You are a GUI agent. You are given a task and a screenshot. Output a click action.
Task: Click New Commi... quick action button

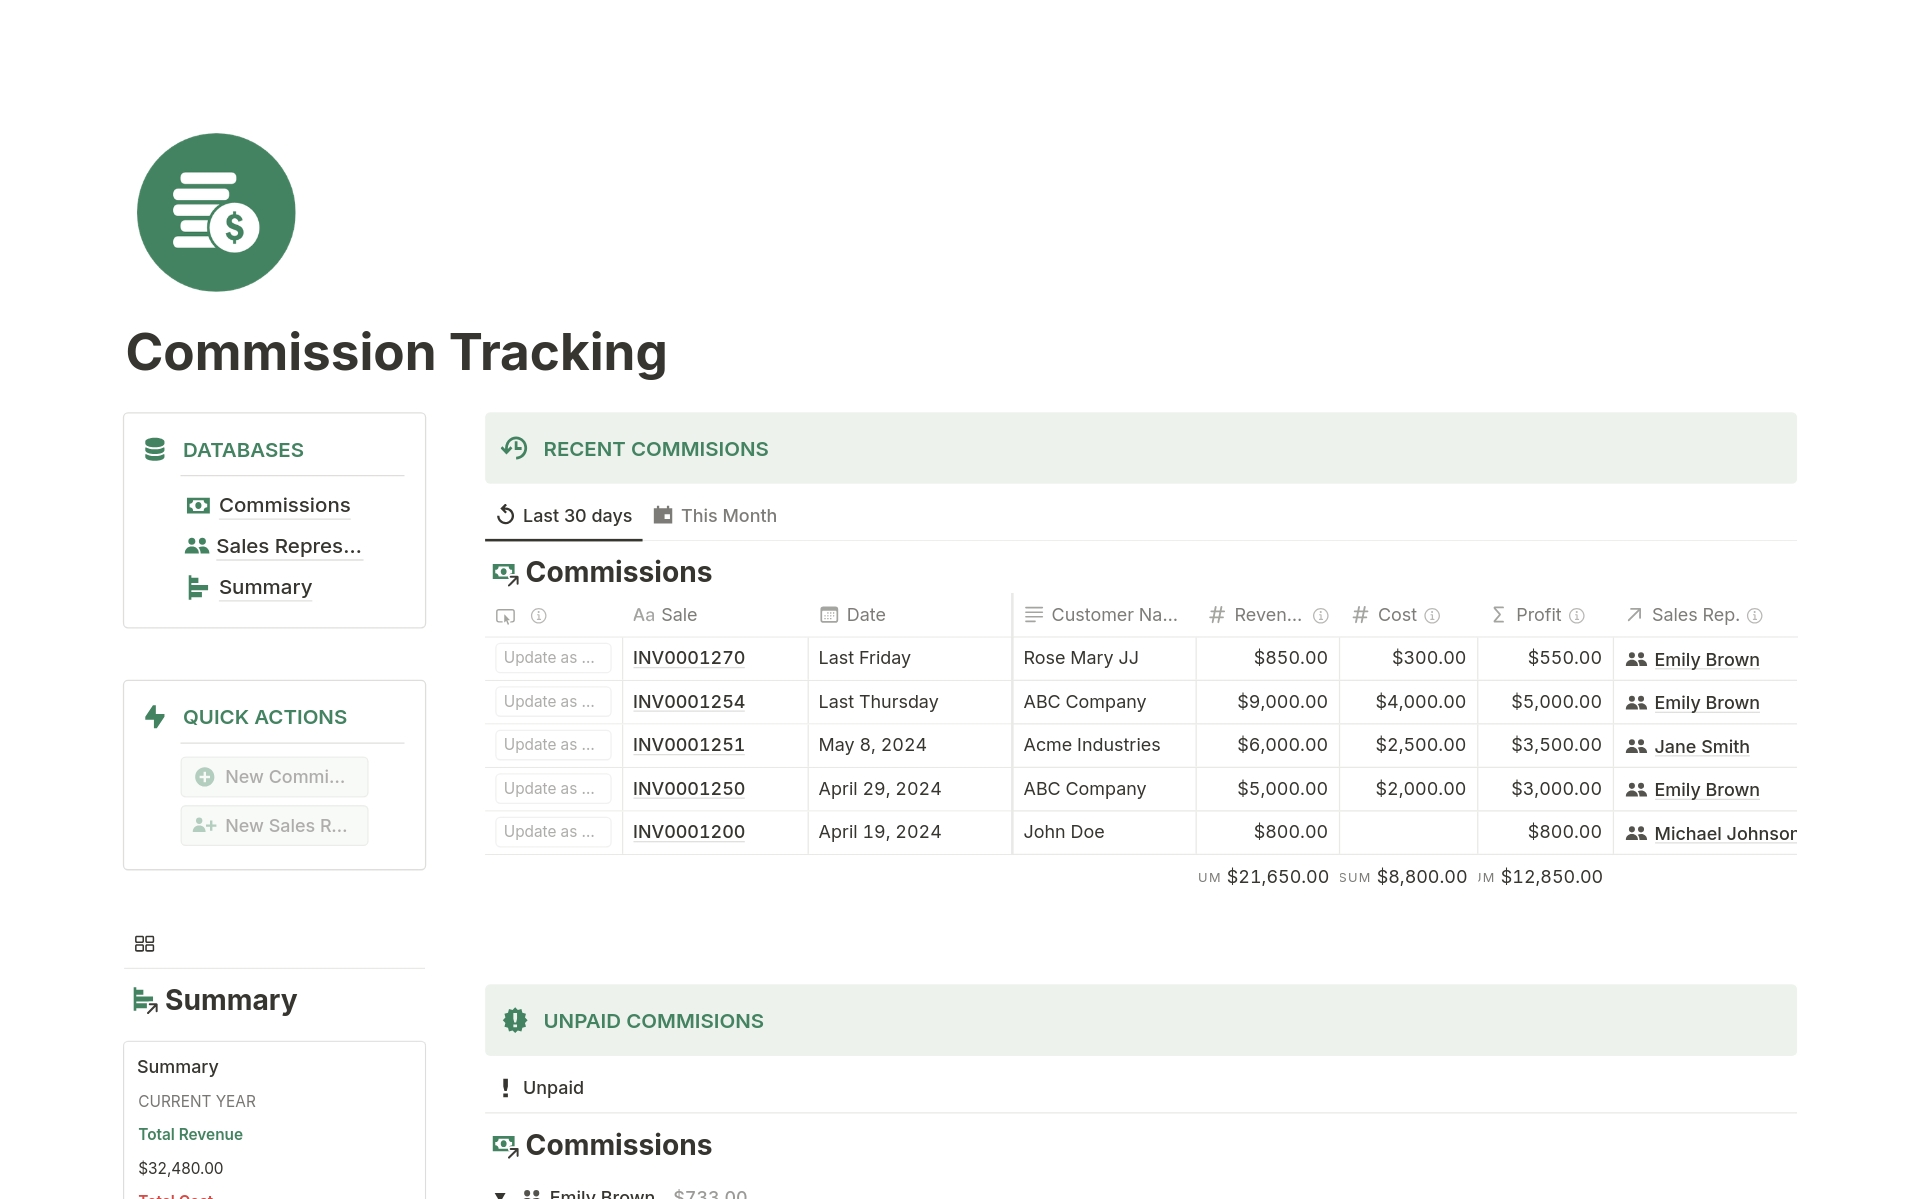273,774
